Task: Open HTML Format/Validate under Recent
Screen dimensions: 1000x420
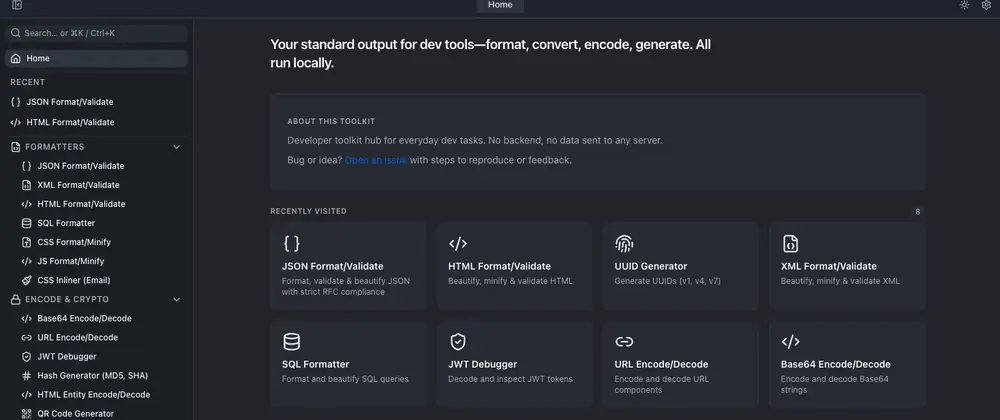Action: pyautogui.click(x=96, y=122)
